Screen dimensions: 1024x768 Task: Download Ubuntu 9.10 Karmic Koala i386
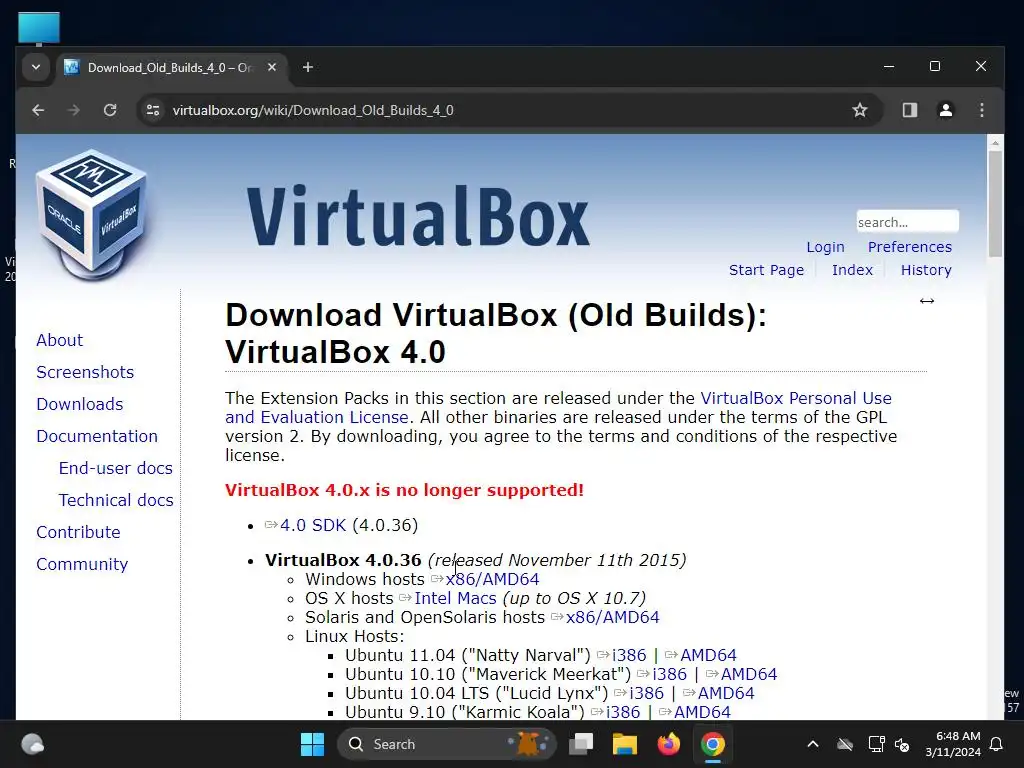coord(623,712)
